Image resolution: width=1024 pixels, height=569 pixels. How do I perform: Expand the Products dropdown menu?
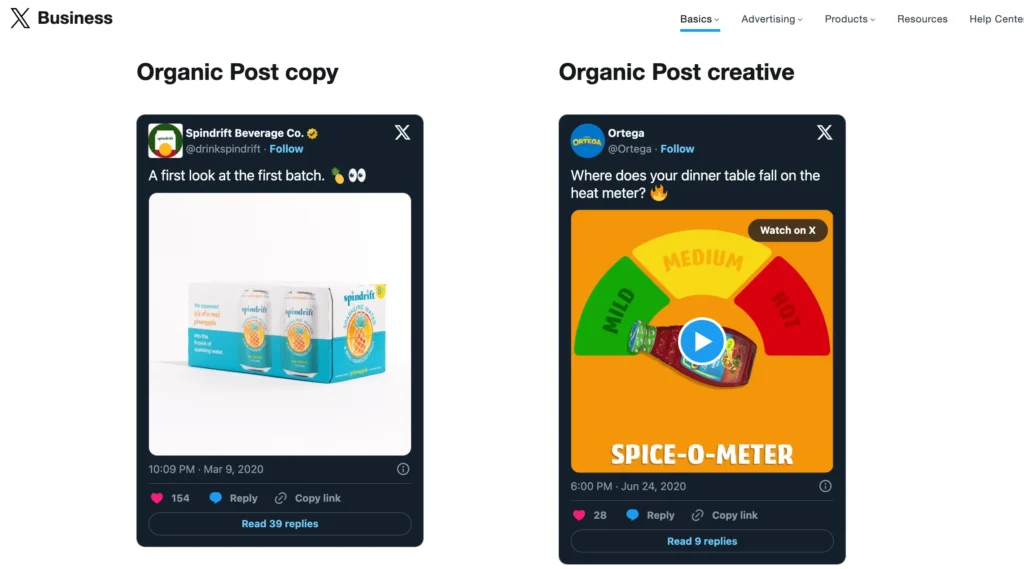click(850, 19)
